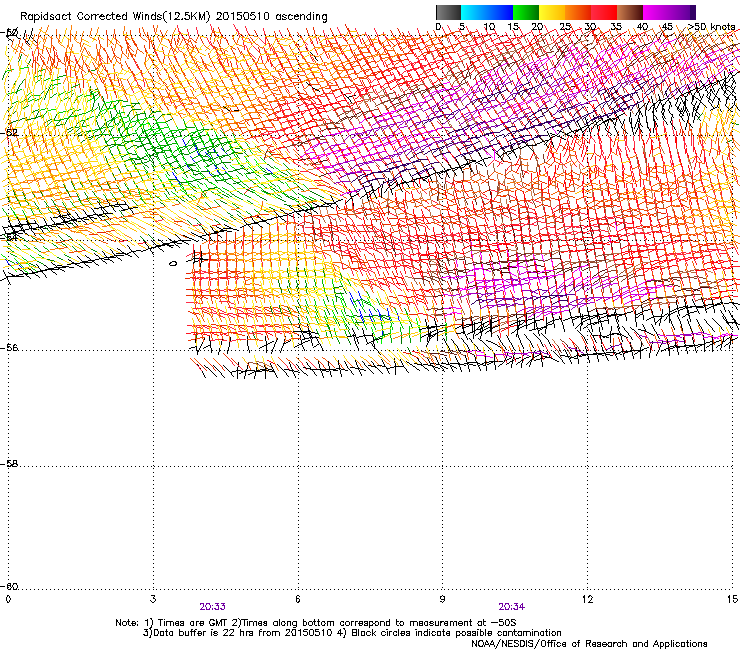Click the 20:33 swath time marker
Screen dimensions: 740x650
[212, 607]
